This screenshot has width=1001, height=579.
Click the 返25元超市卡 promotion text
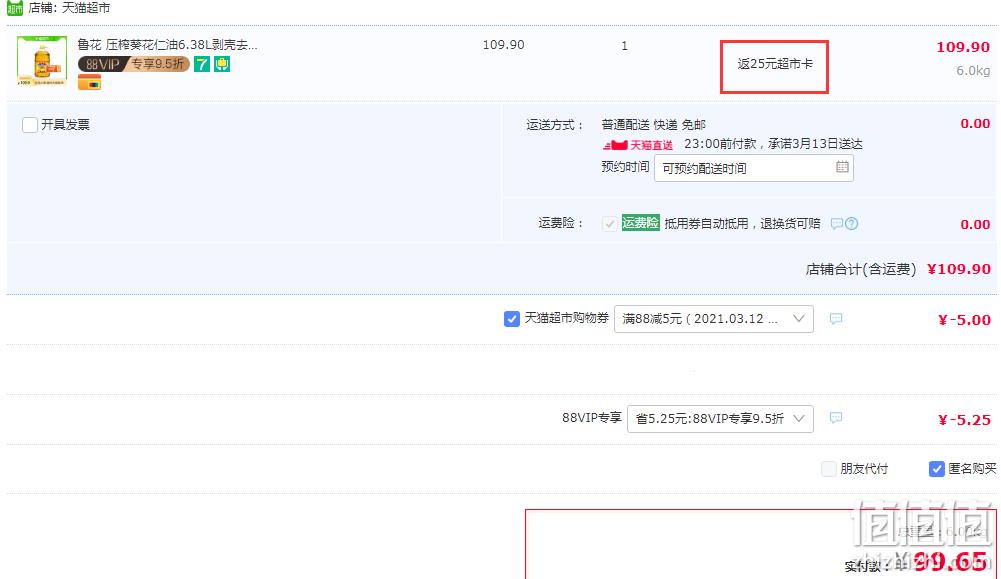pyautogui.click(x=775, y=64)
